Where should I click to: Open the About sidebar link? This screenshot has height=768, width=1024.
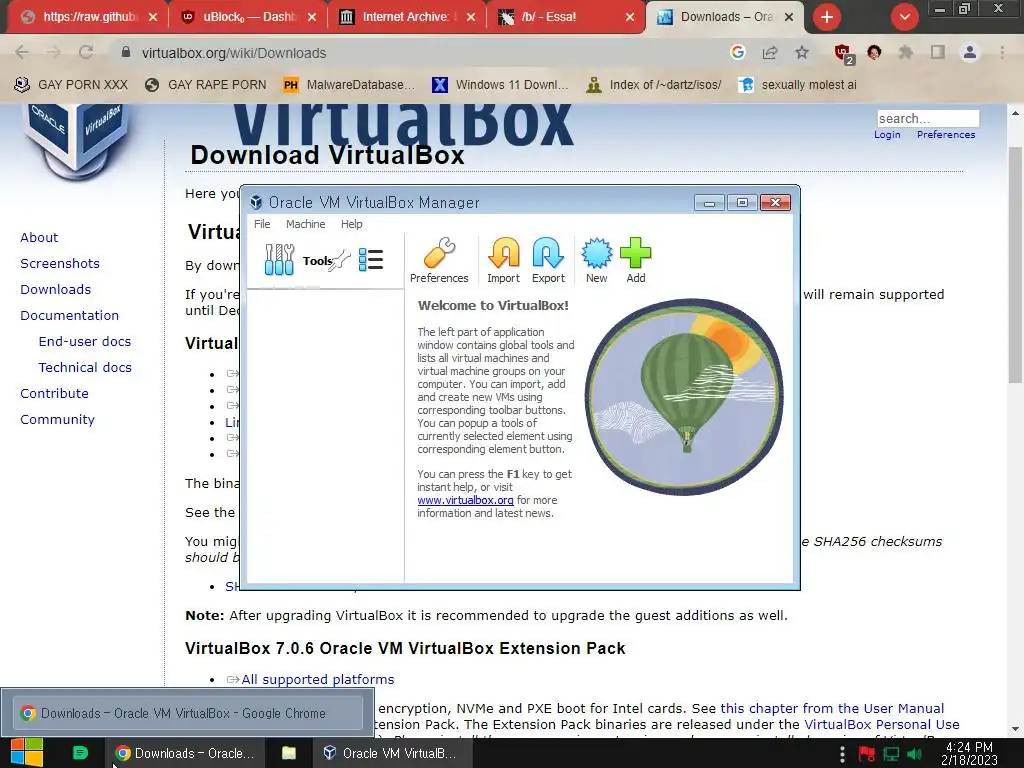[39, 238]
